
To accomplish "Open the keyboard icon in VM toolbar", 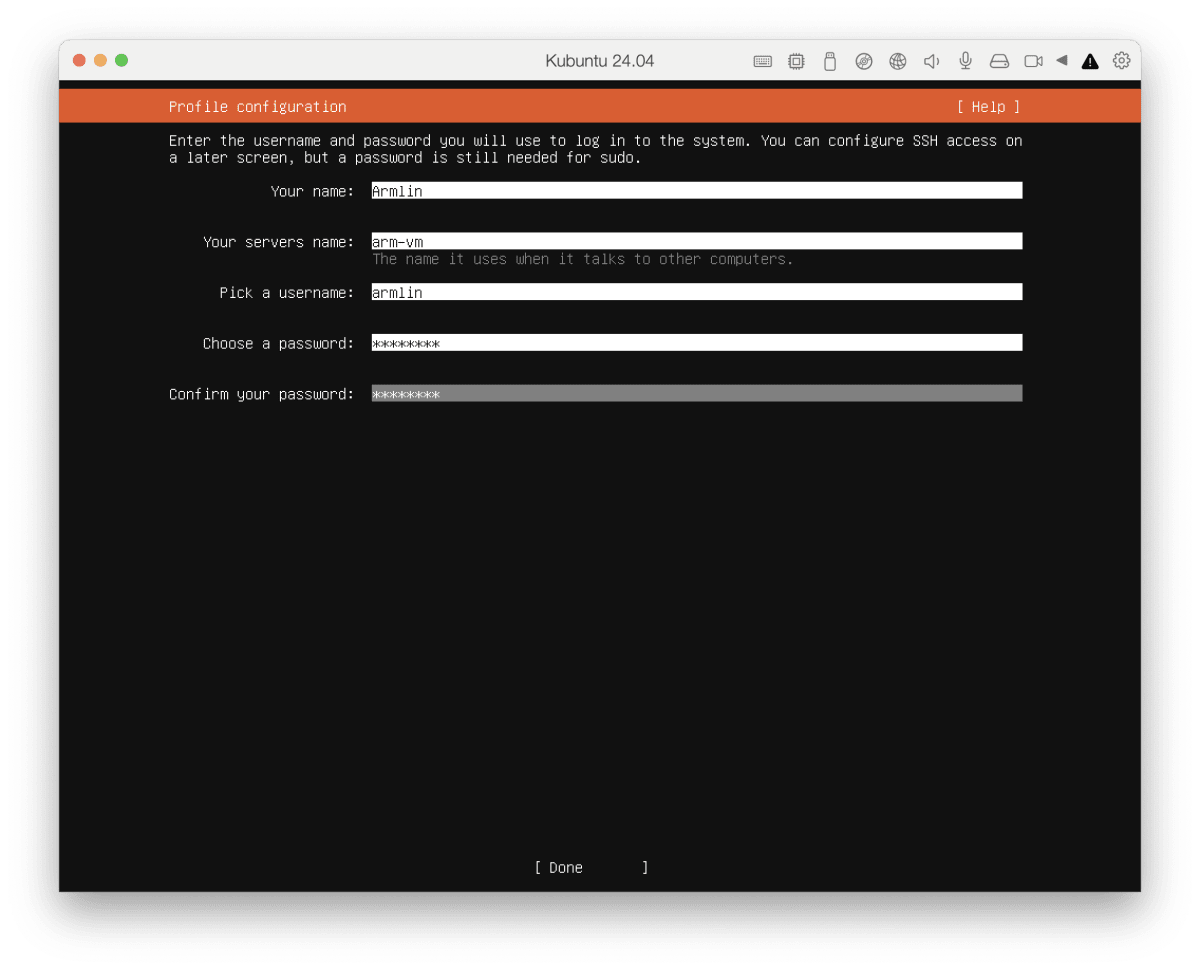I will pyautogui.click(x=762, y=61).
